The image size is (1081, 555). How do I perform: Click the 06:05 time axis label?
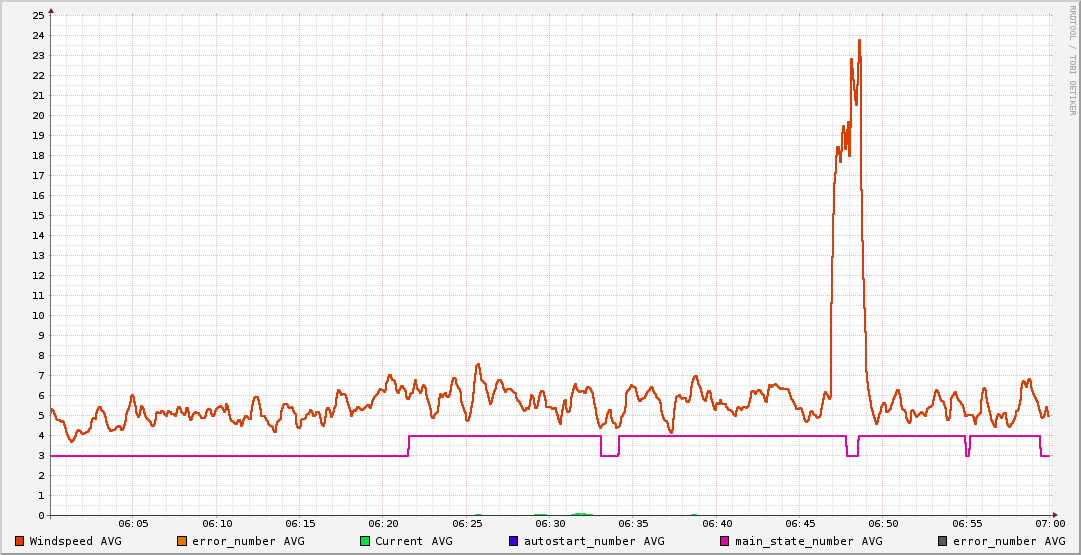(x=133, y=524)
